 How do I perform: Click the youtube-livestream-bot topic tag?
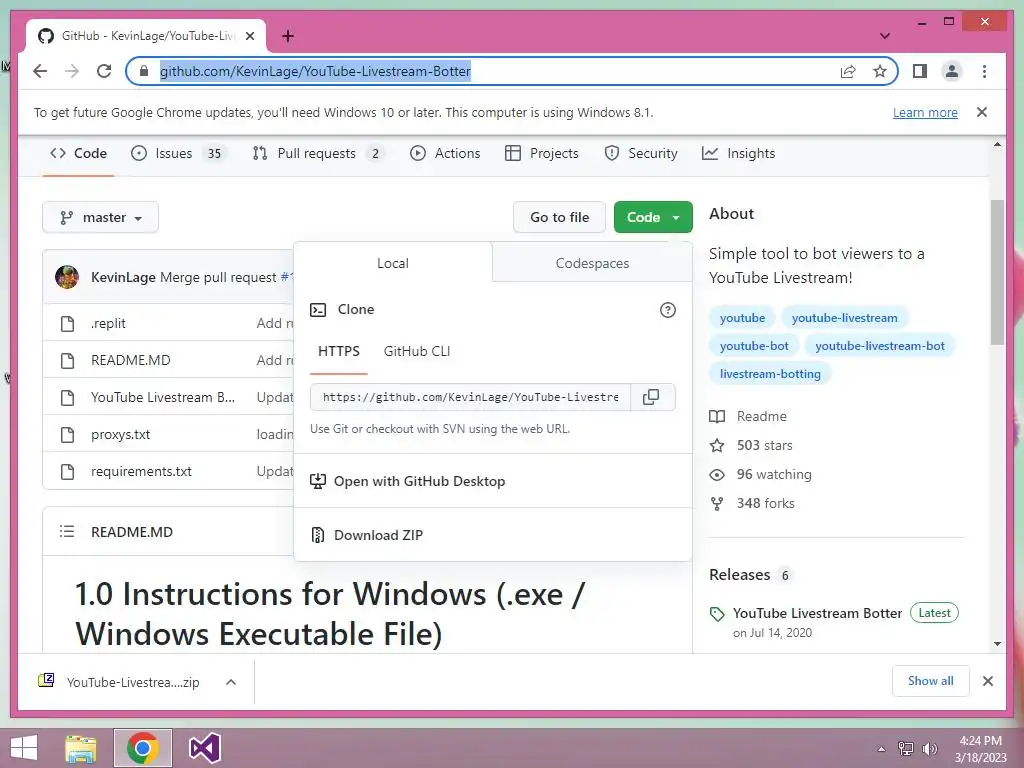tap(880, 346)
